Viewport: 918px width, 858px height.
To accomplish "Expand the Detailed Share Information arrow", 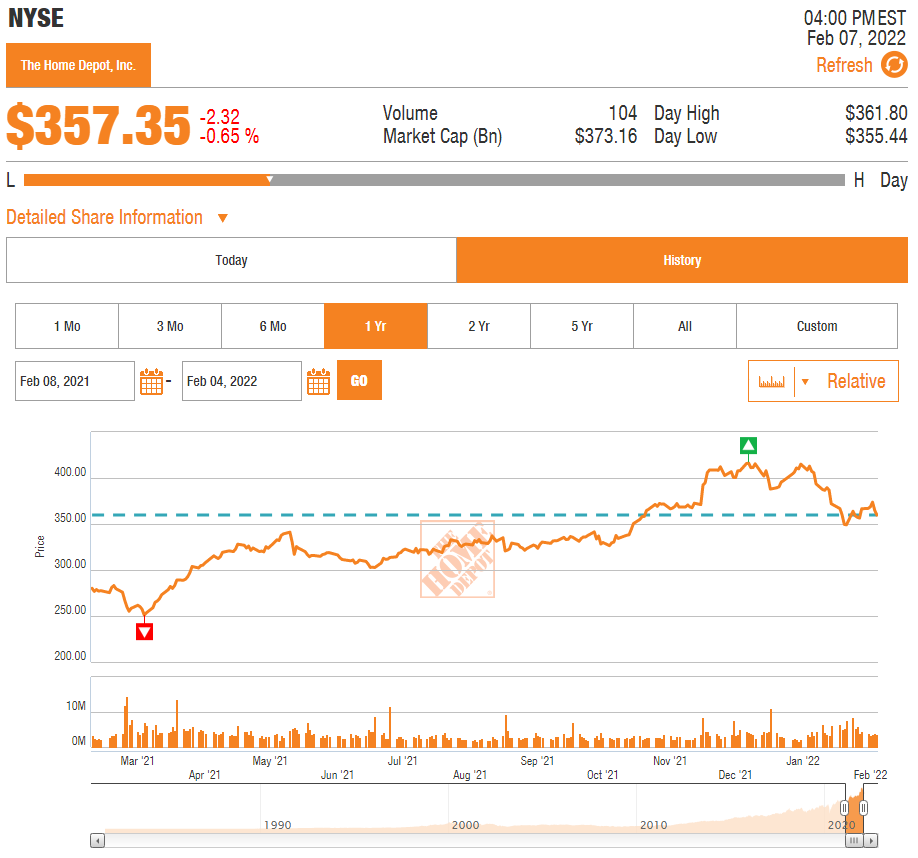I will 222,218.
